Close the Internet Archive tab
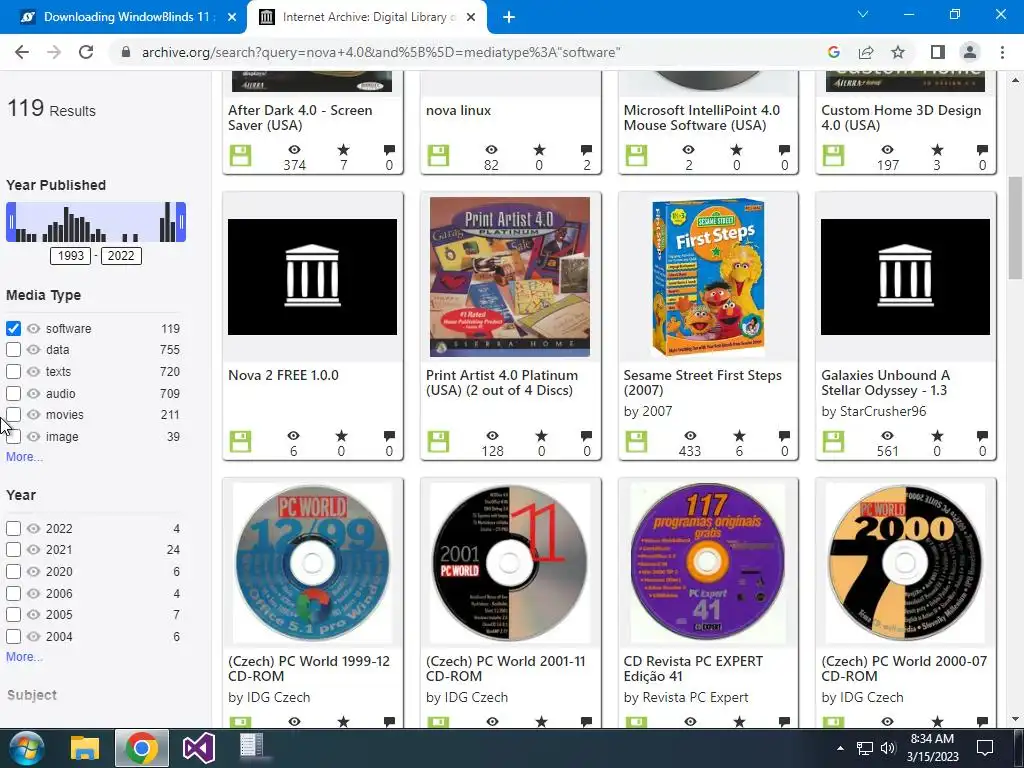Viewport: 1024px width, 768px height. [x=471, y=17]
